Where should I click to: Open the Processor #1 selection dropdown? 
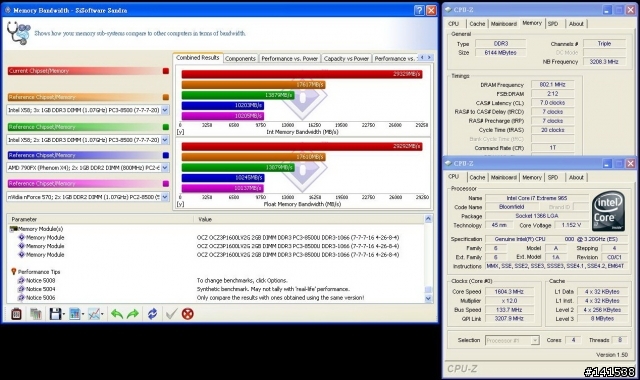(535, 340)
